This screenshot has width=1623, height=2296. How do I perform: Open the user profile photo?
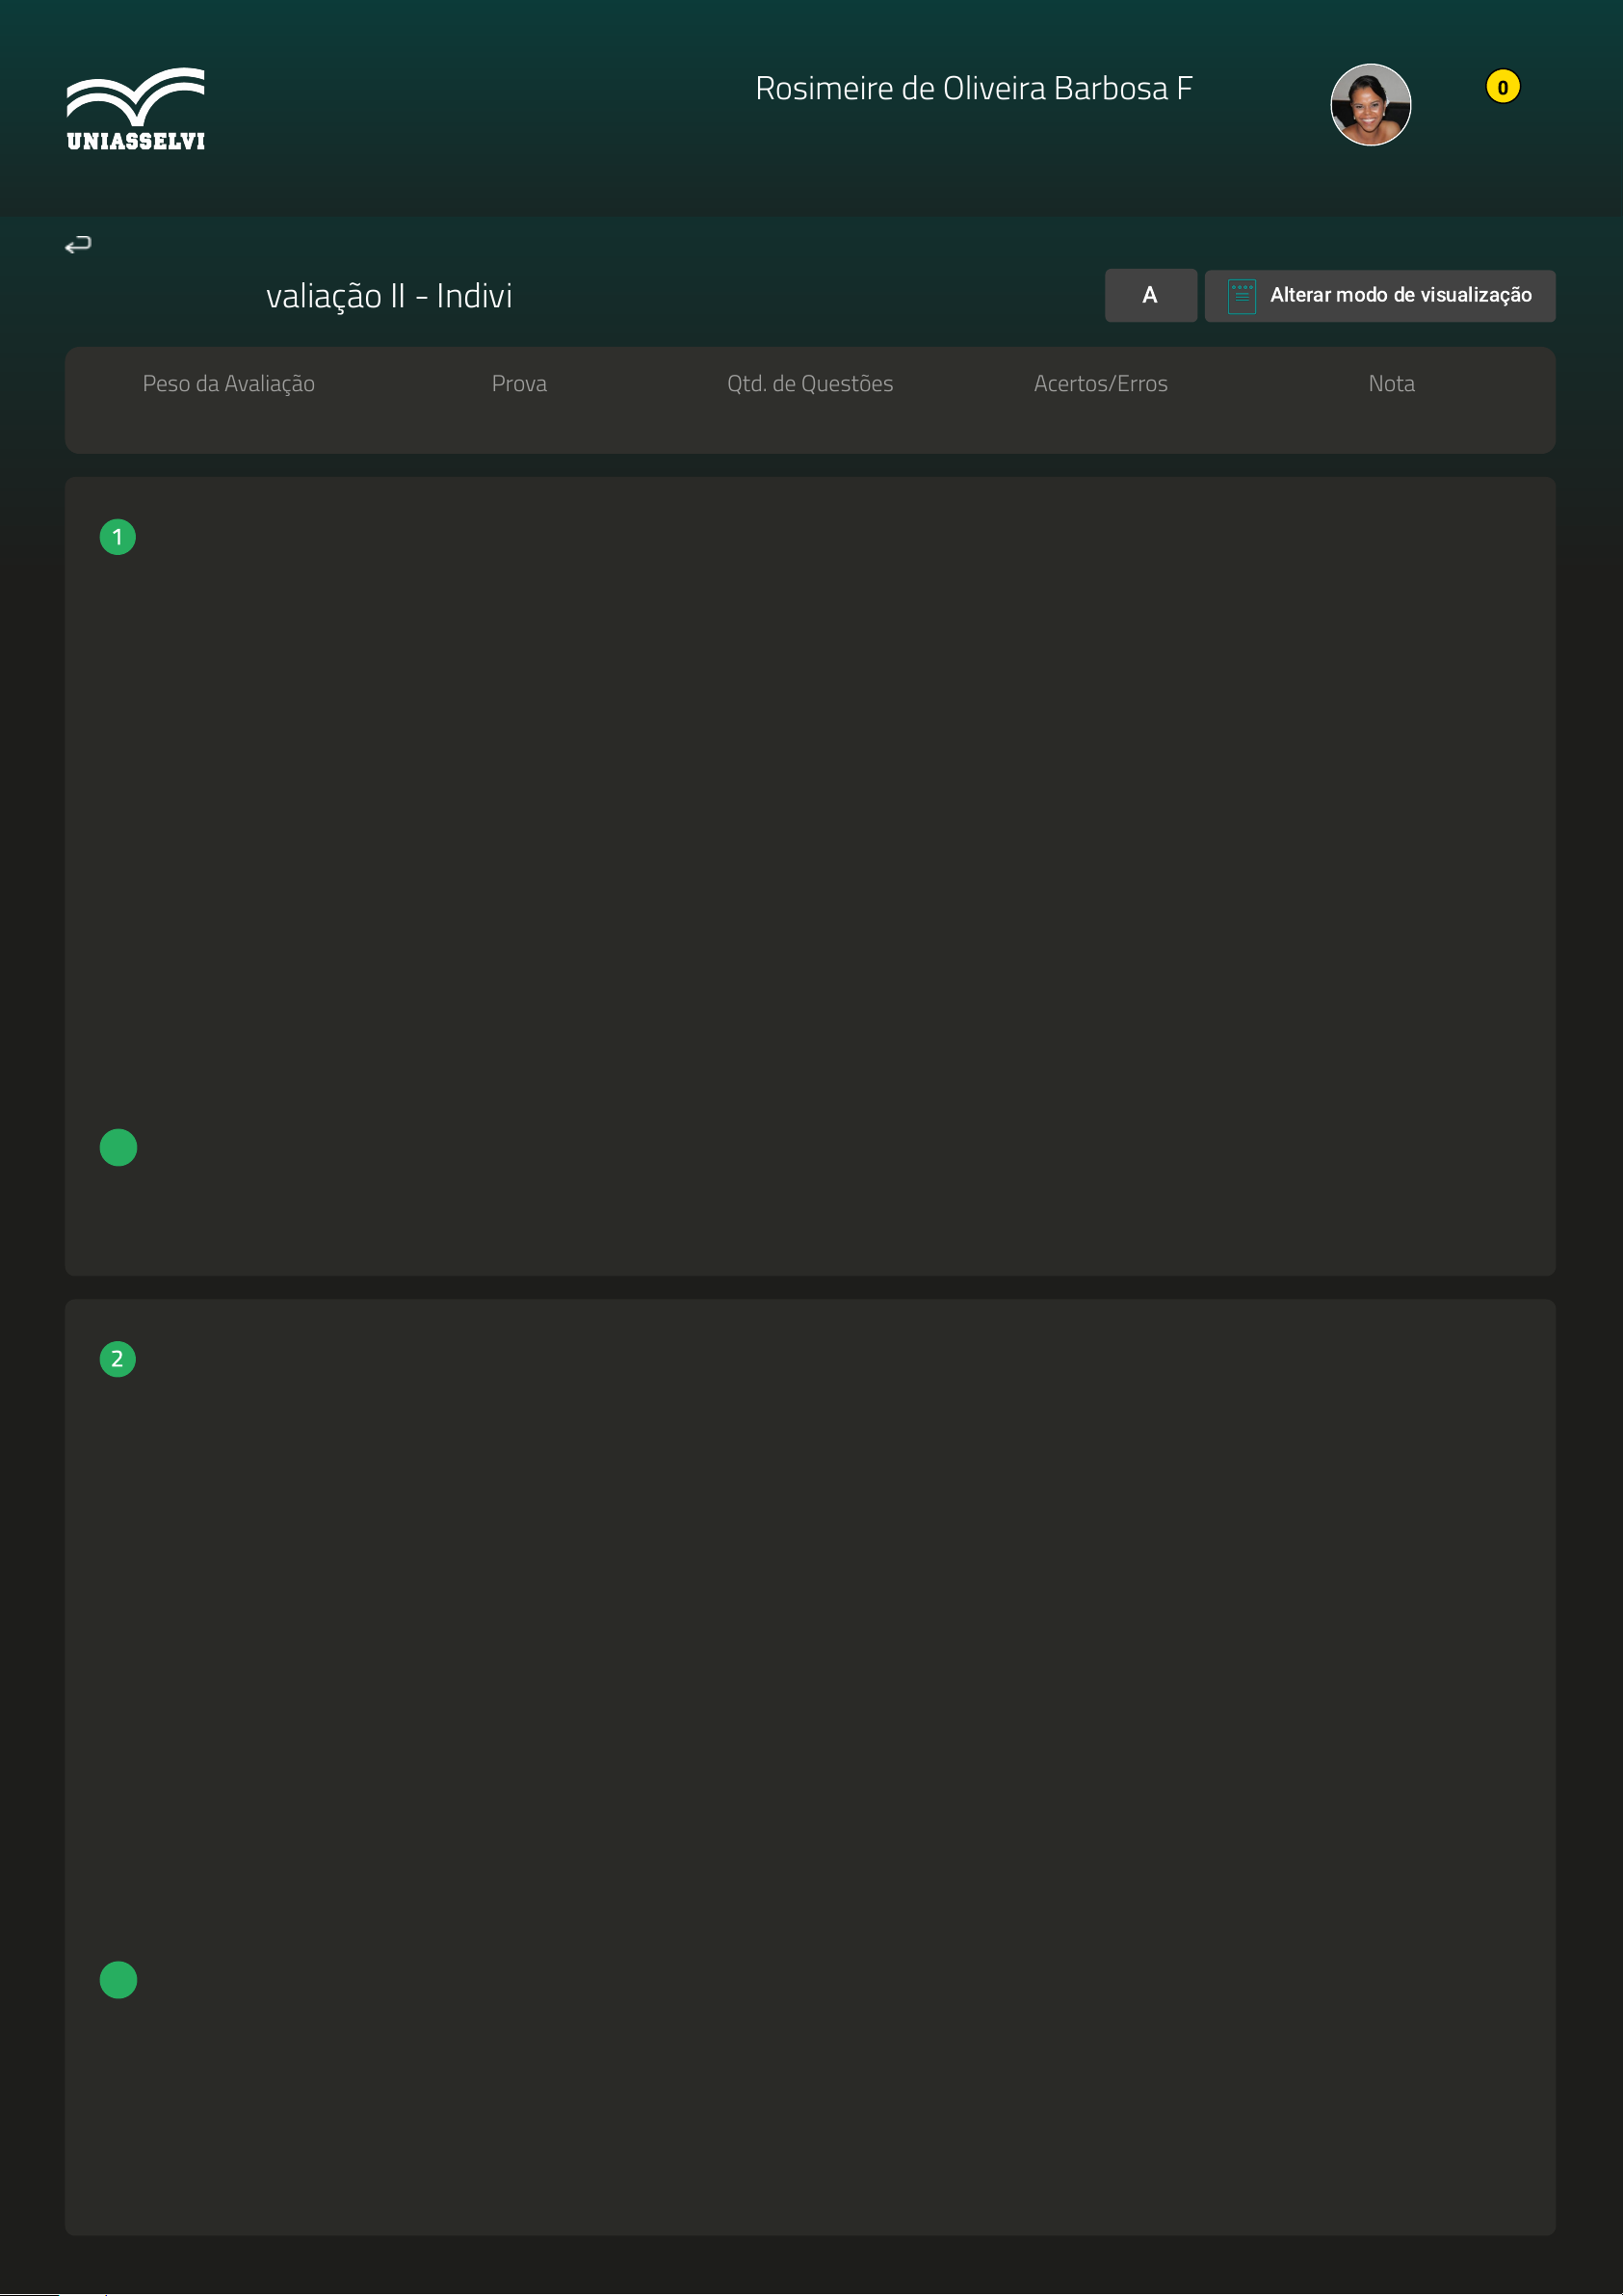coord(1370,105)
